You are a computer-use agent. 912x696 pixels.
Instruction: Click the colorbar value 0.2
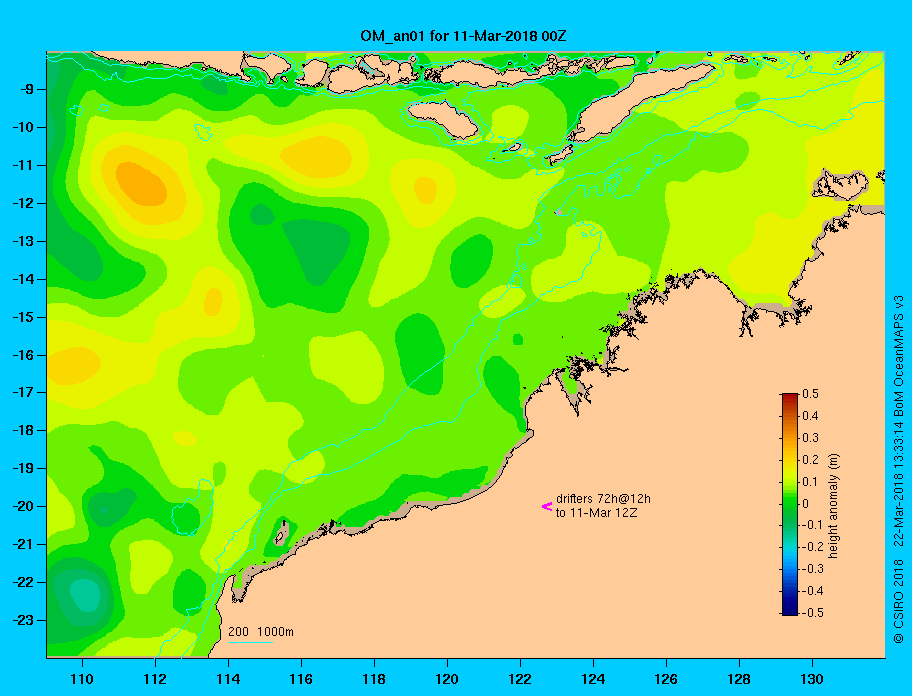(x=811, y=460)
